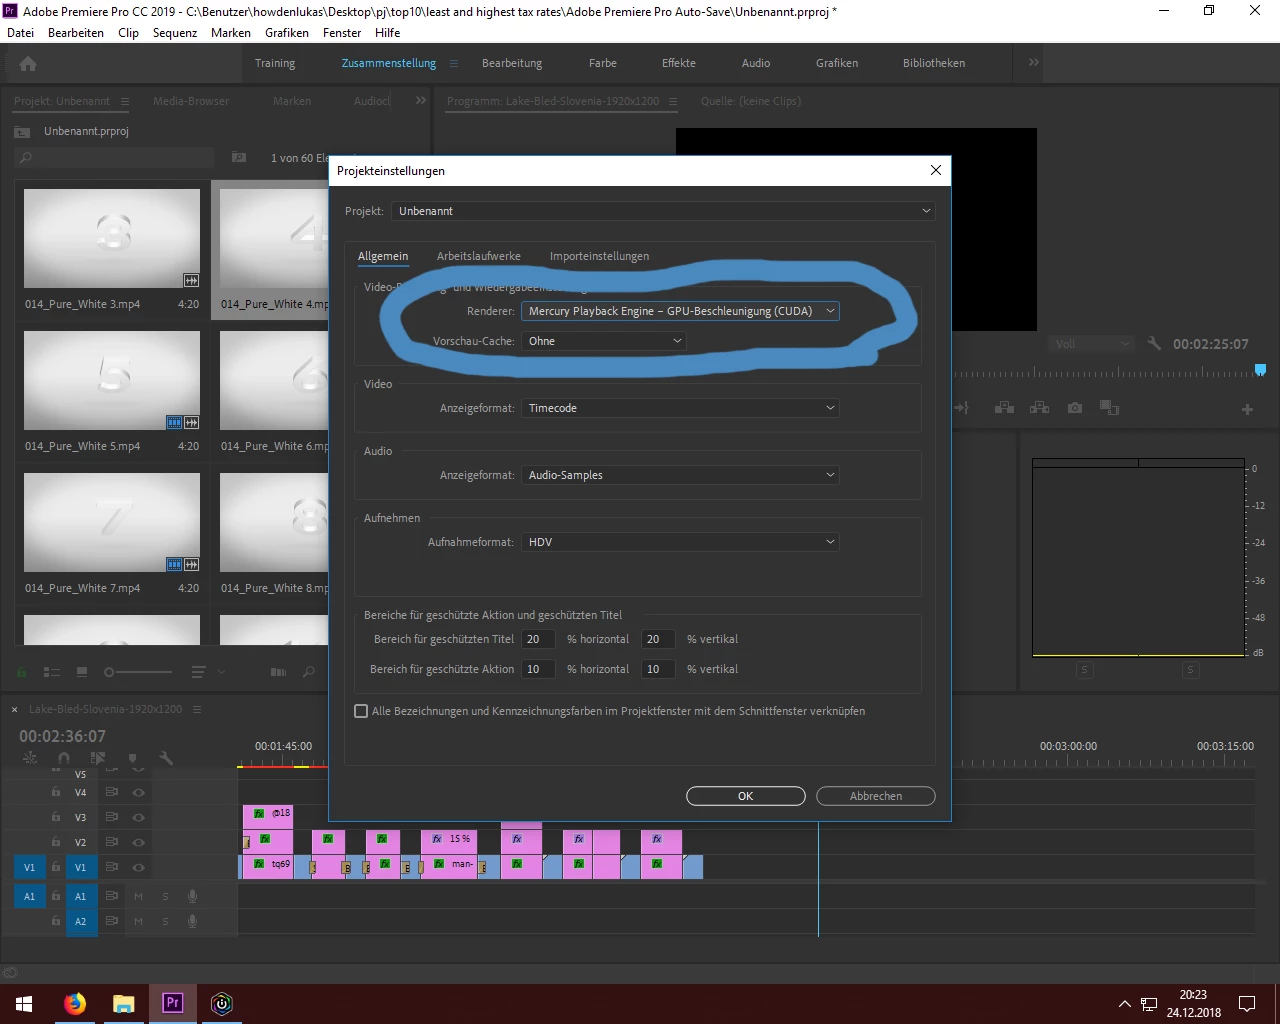Open Program Monitor settings wrench
The width and height of the screenshot is (1280, 1024).
point(1154,343)
